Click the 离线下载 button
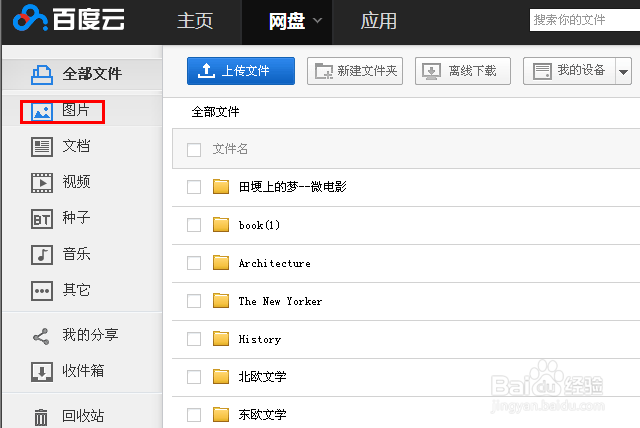 462,71
